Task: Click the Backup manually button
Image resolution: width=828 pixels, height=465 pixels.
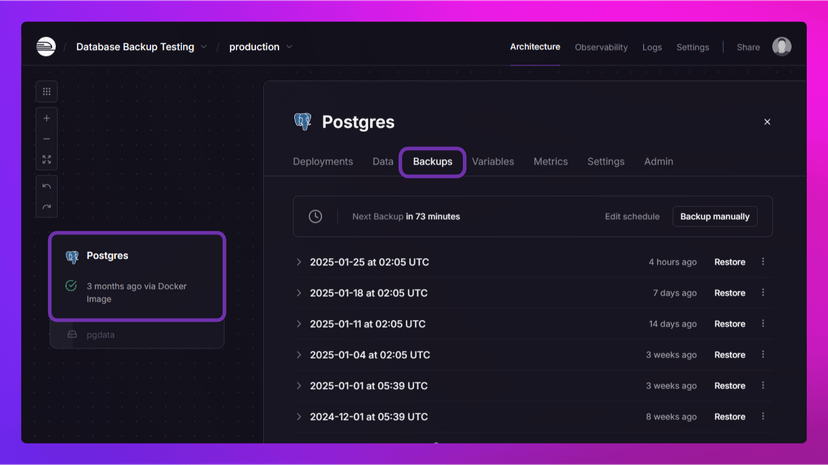Action: (x=714, y=217)
